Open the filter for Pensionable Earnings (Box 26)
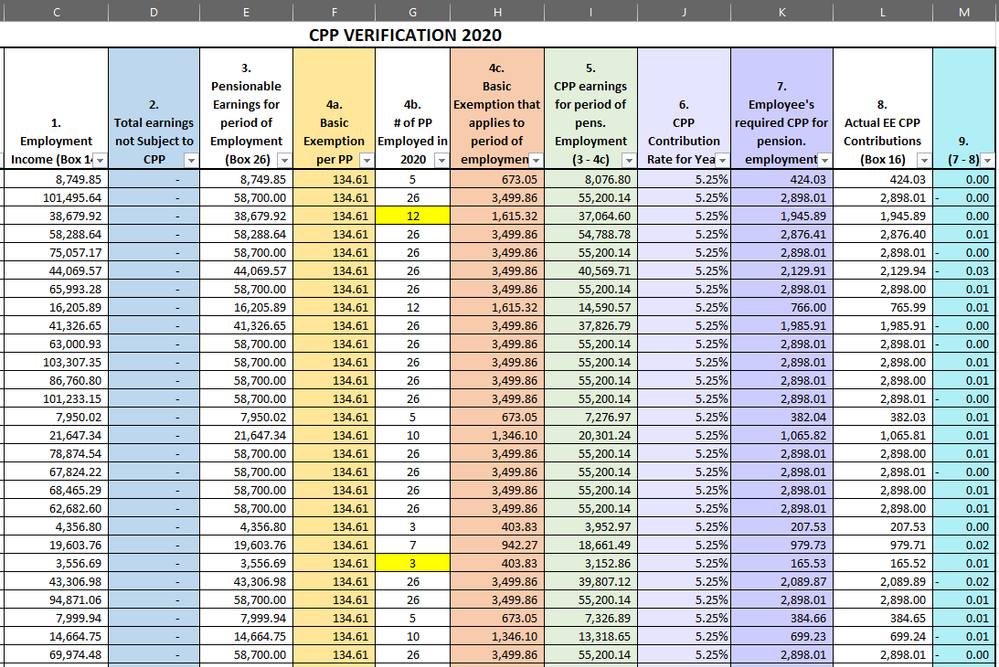Viewport: 999px width, 667px height. click(x=283, y=162)
